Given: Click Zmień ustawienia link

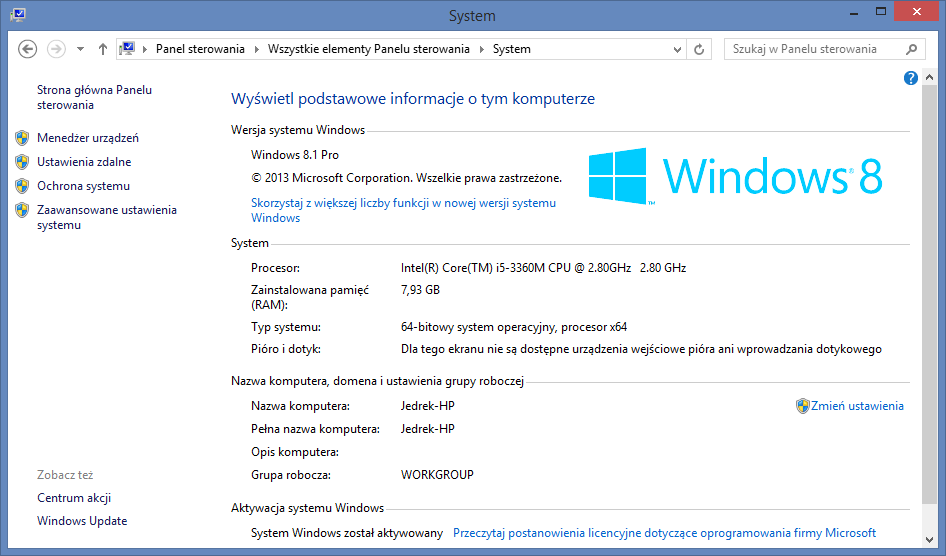Looking at the screenshot, I should coord(857,406).
